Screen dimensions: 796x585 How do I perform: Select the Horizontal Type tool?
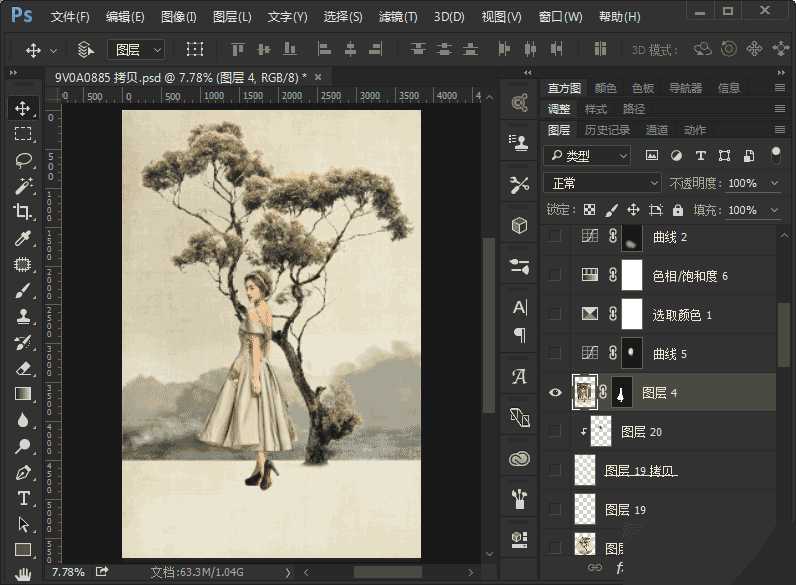point(23,498)
